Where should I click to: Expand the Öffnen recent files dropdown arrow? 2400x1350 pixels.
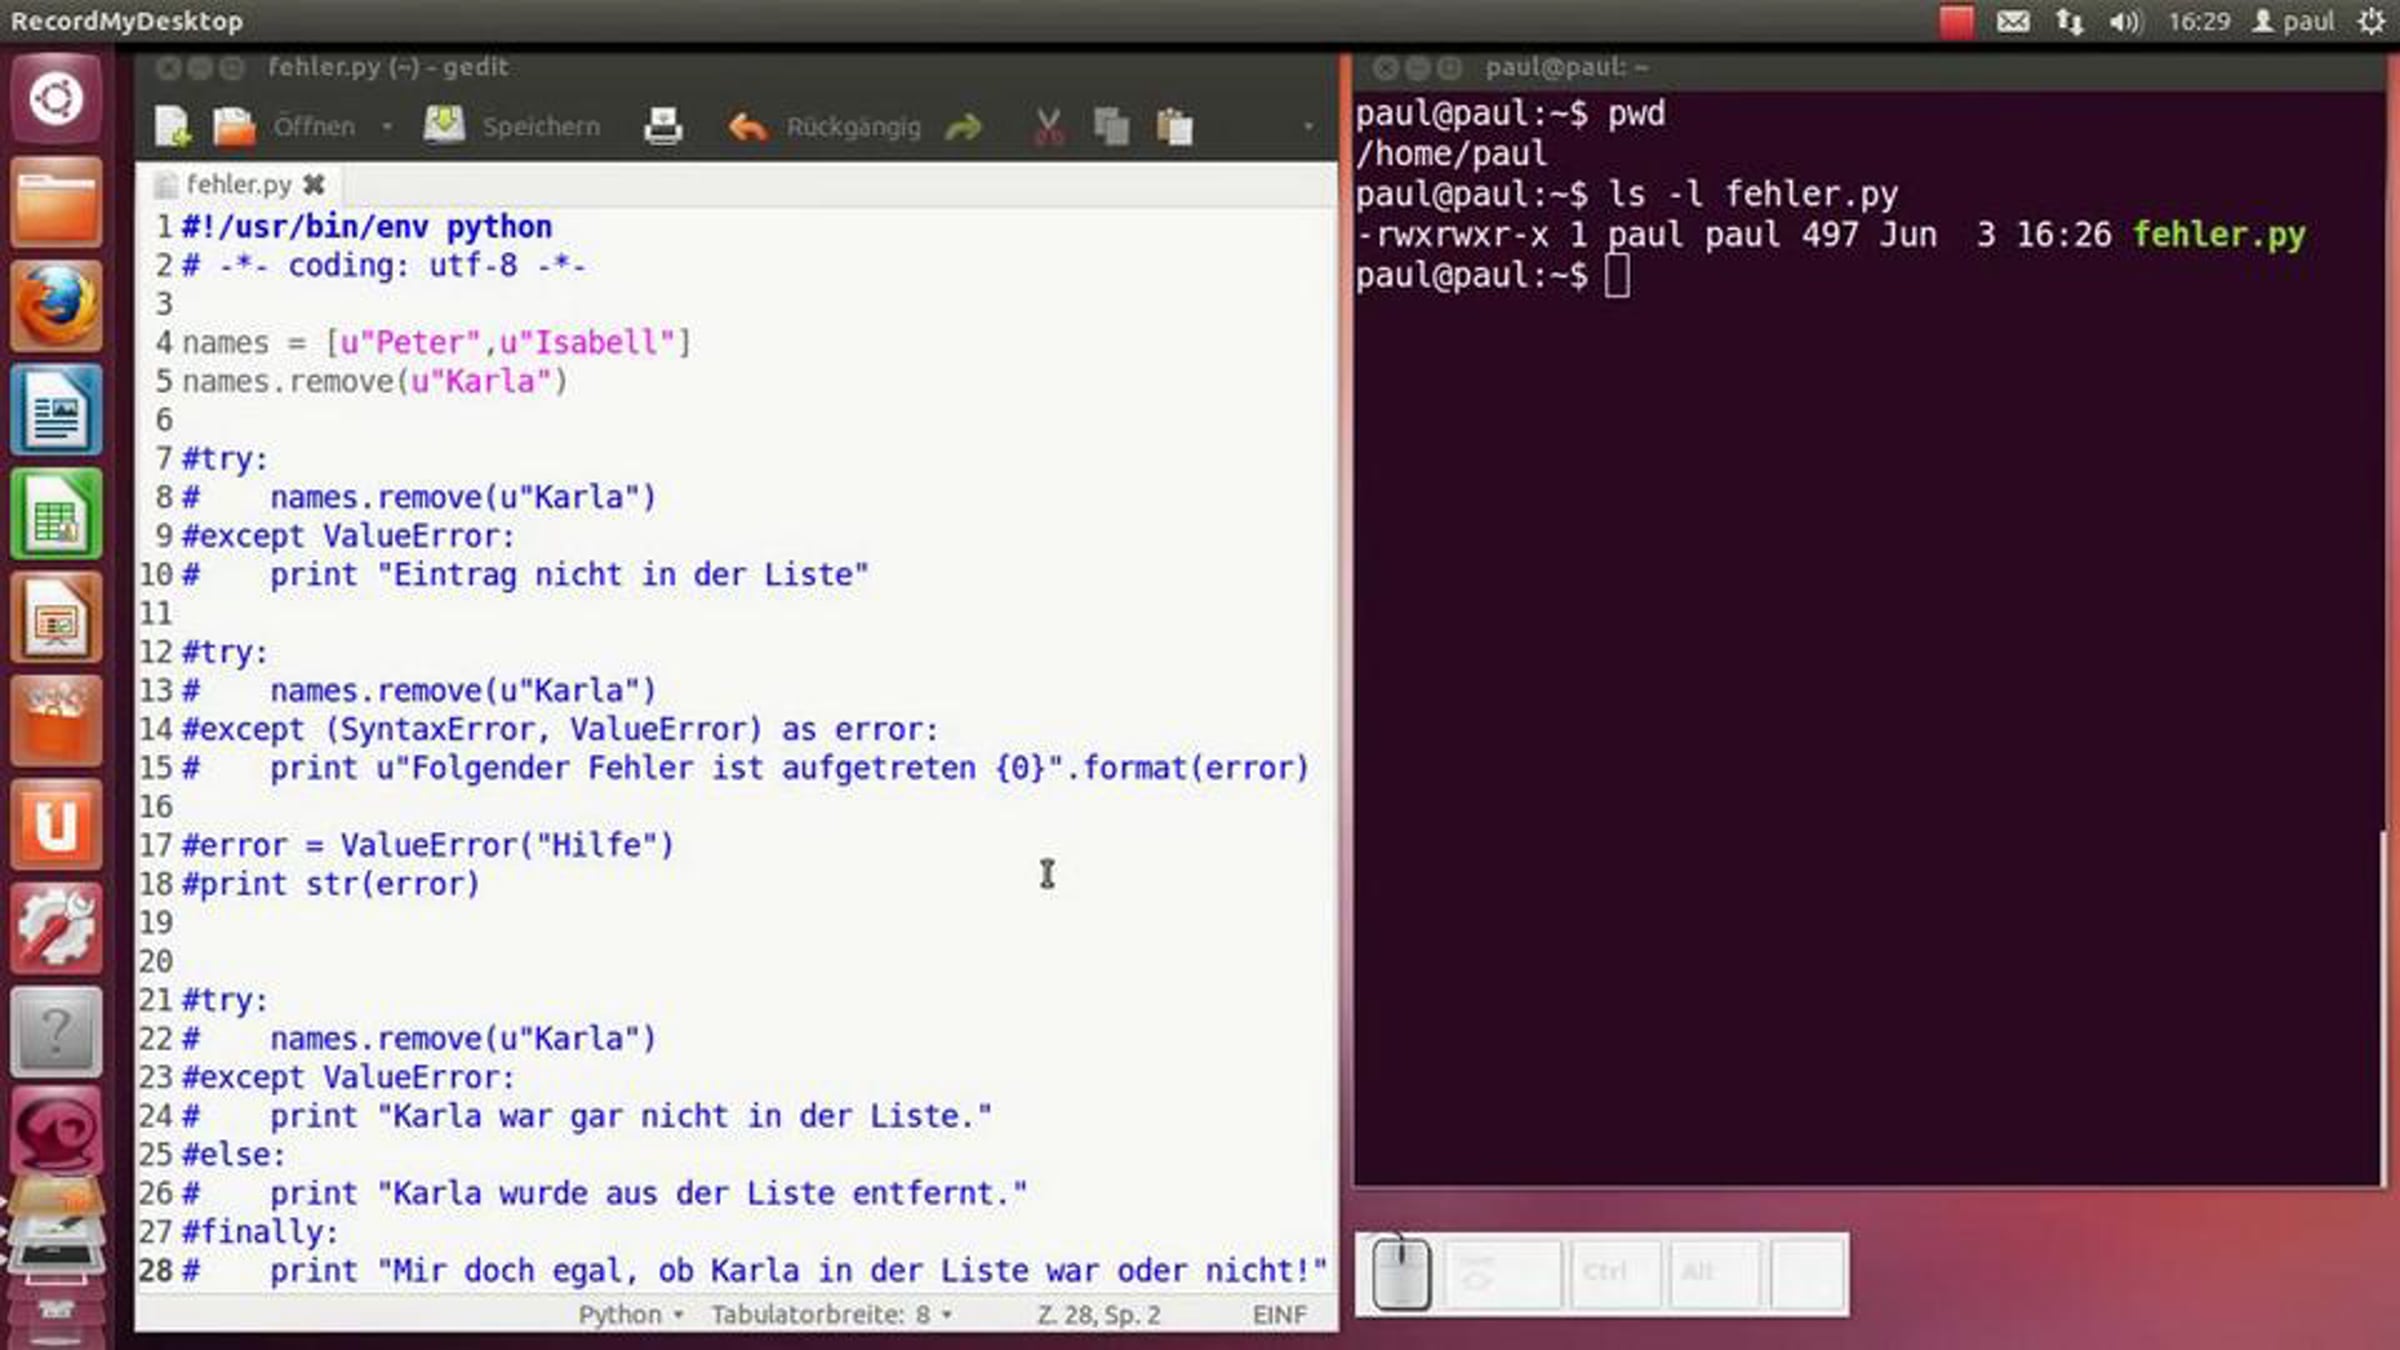point(387,127)
